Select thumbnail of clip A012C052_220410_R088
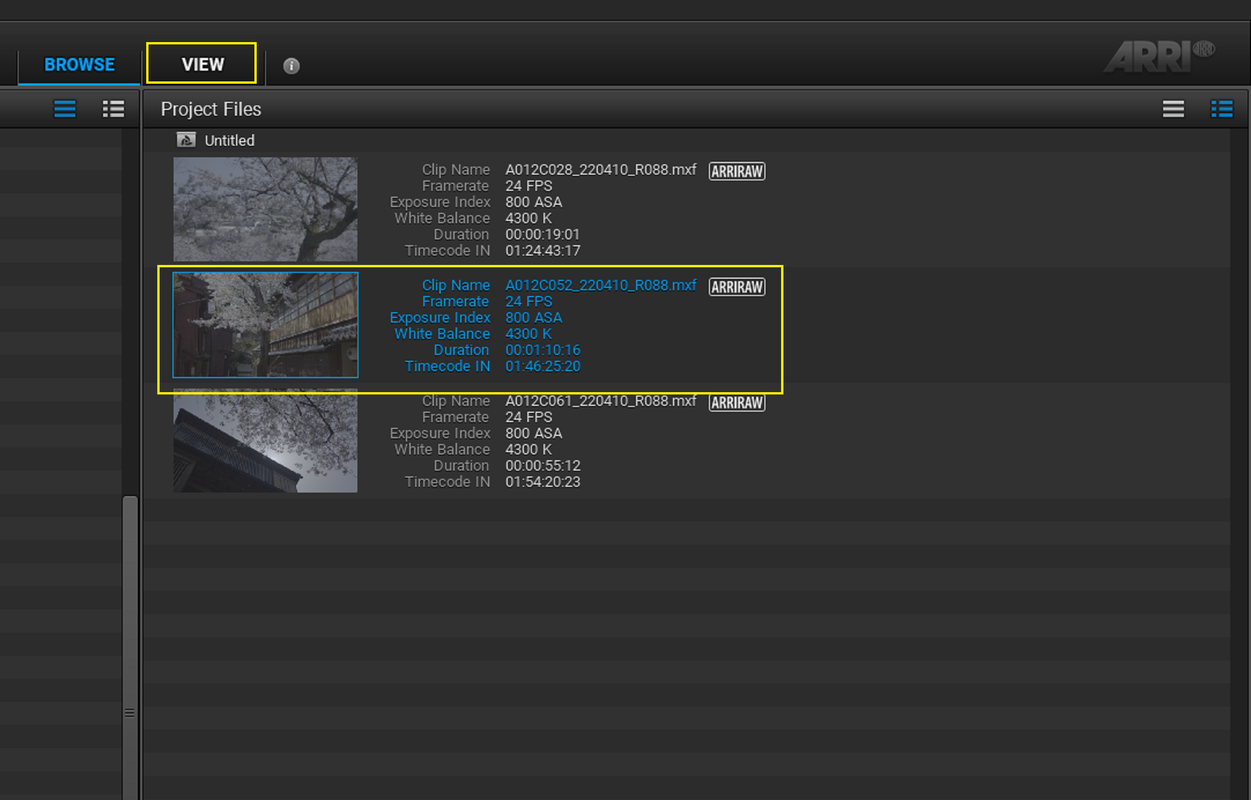The height and width of the screenshot is (800, 1251). tap(265, 325)
